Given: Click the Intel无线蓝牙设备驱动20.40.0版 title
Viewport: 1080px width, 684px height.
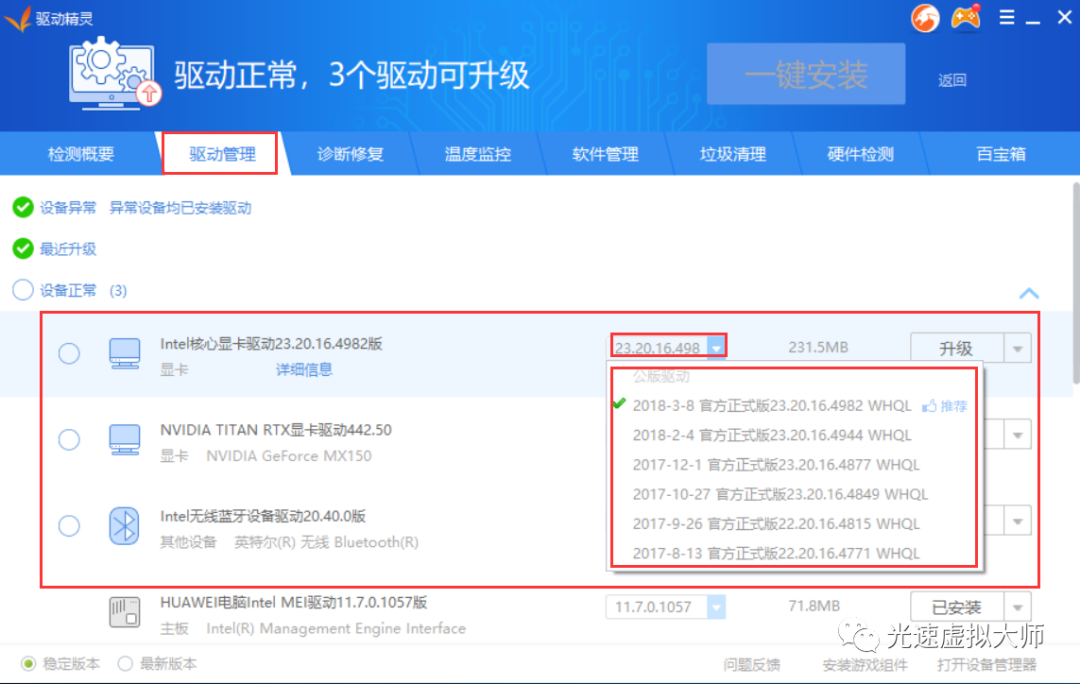Looking at the screenshot, I should [262, 516].
